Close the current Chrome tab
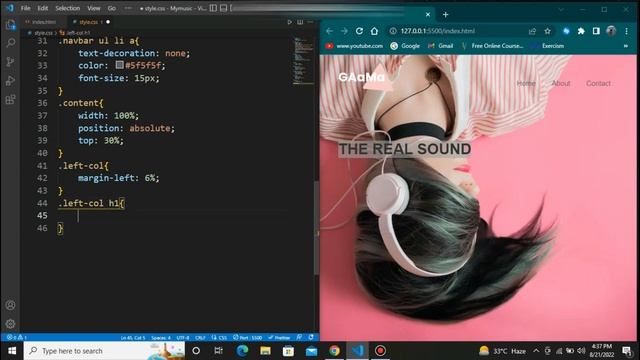 click(428, 15)
